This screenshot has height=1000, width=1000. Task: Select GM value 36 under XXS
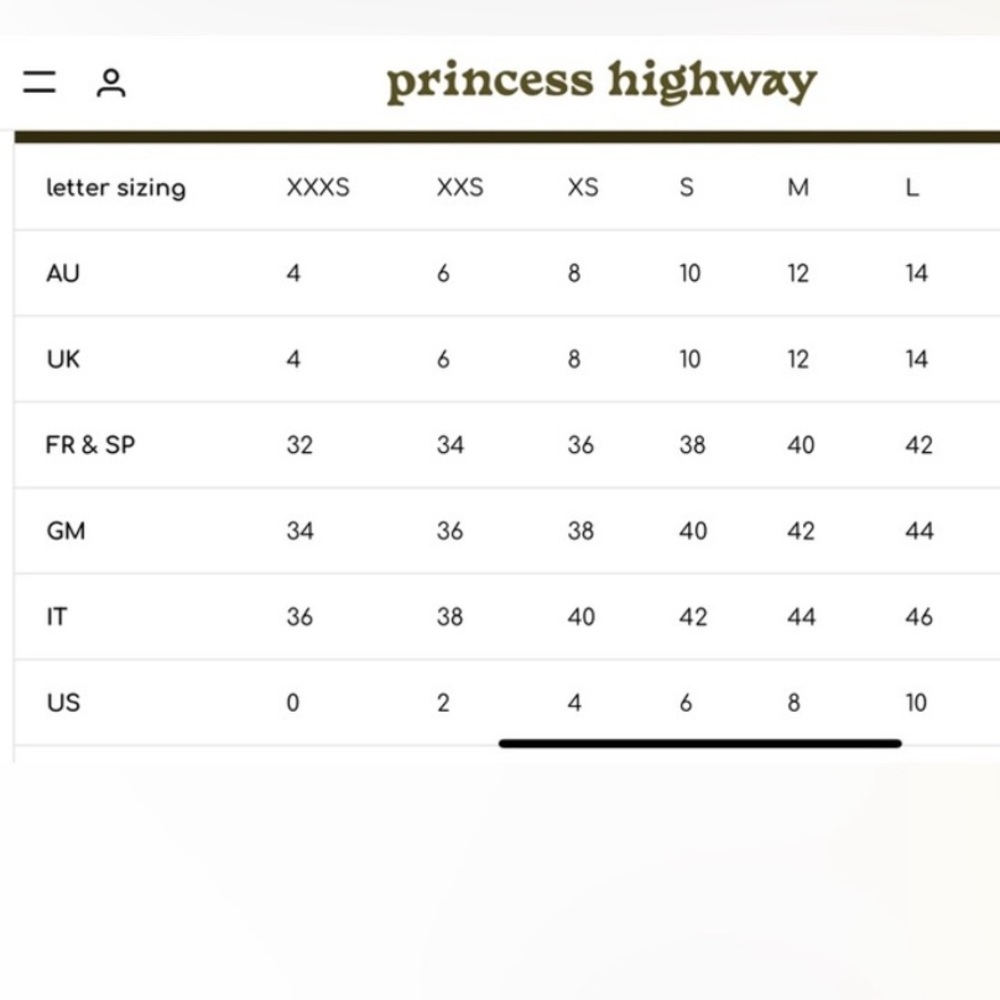[450, 531]
